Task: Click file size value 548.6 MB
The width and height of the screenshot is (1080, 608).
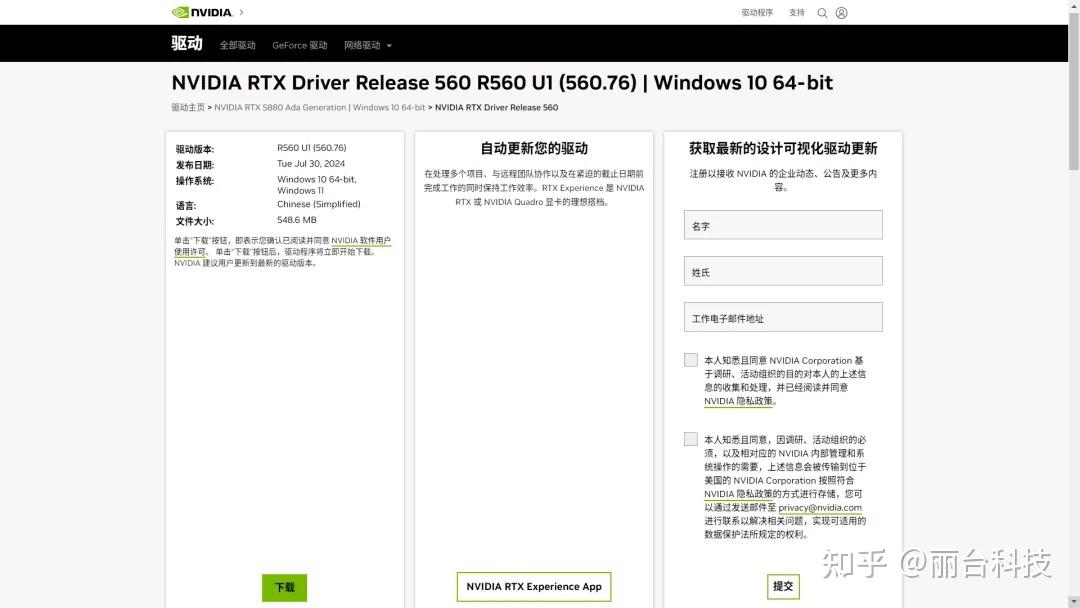Action: tap(297, 220)
